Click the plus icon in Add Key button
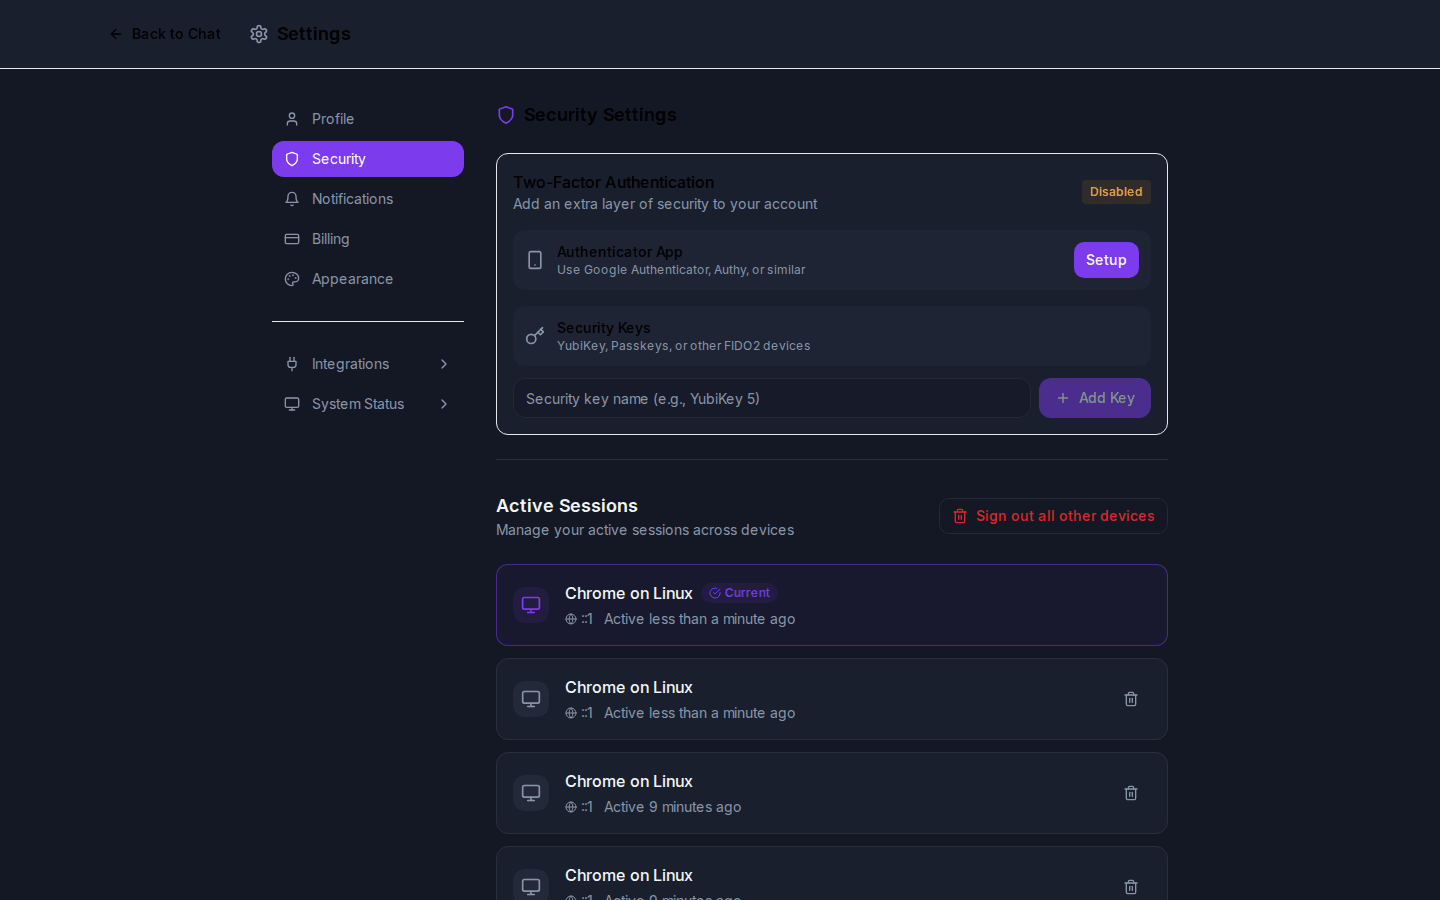The height and width of the screenshot is (900, 1440). (1063, 398)
